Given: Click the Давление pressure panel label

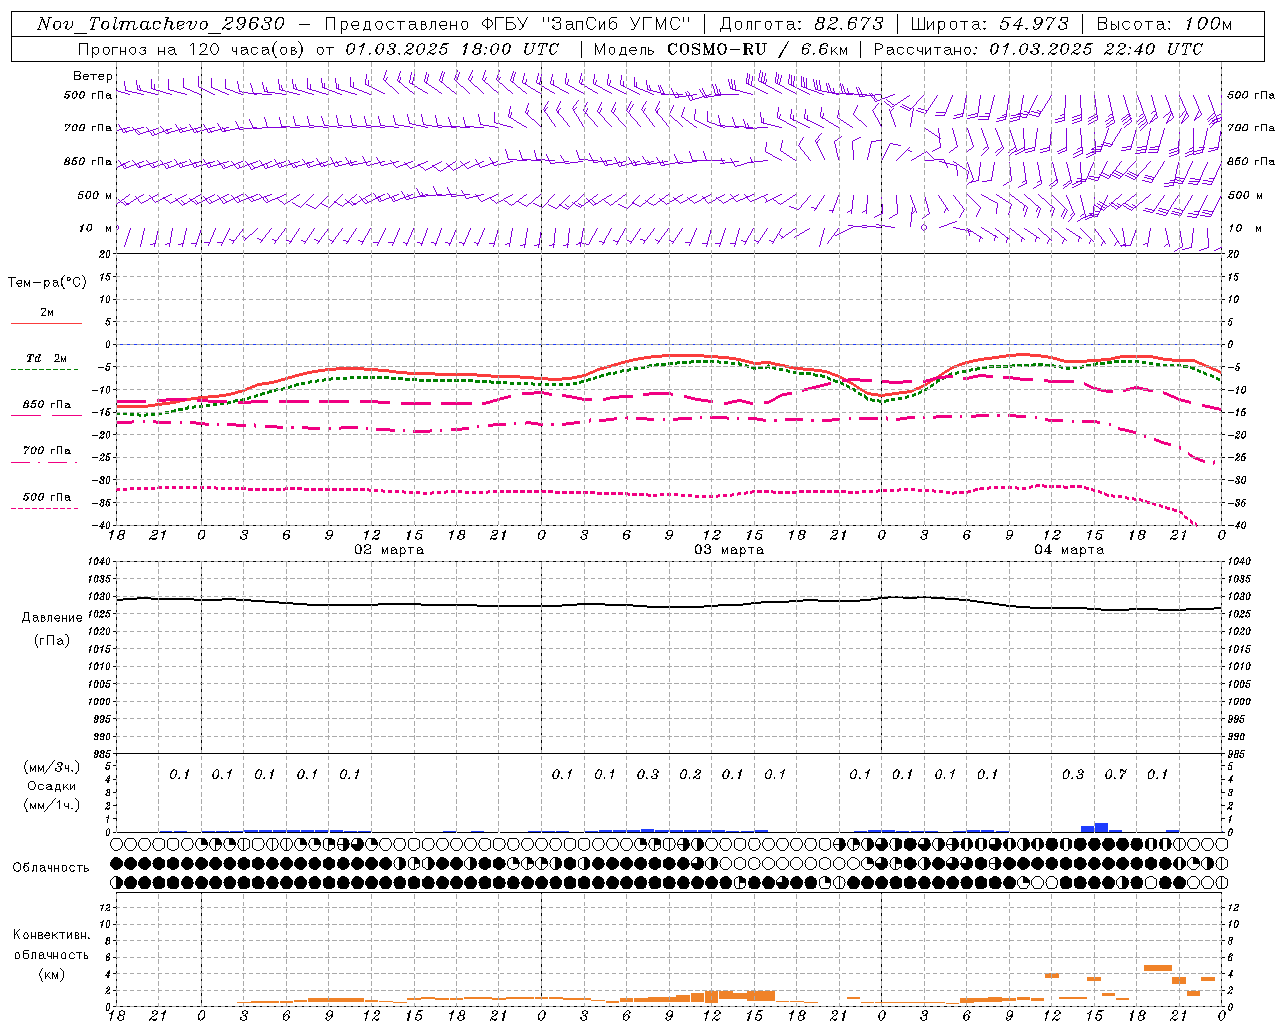Looking at the screenshot, I should click(52, 618).
